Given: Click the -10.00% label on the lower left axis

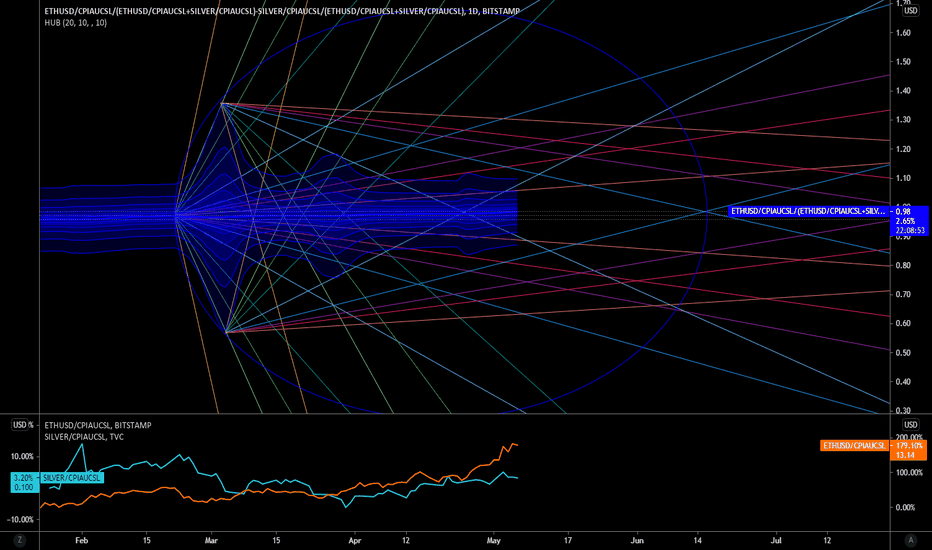Looking at the screenshot, I should pos(21,519).
